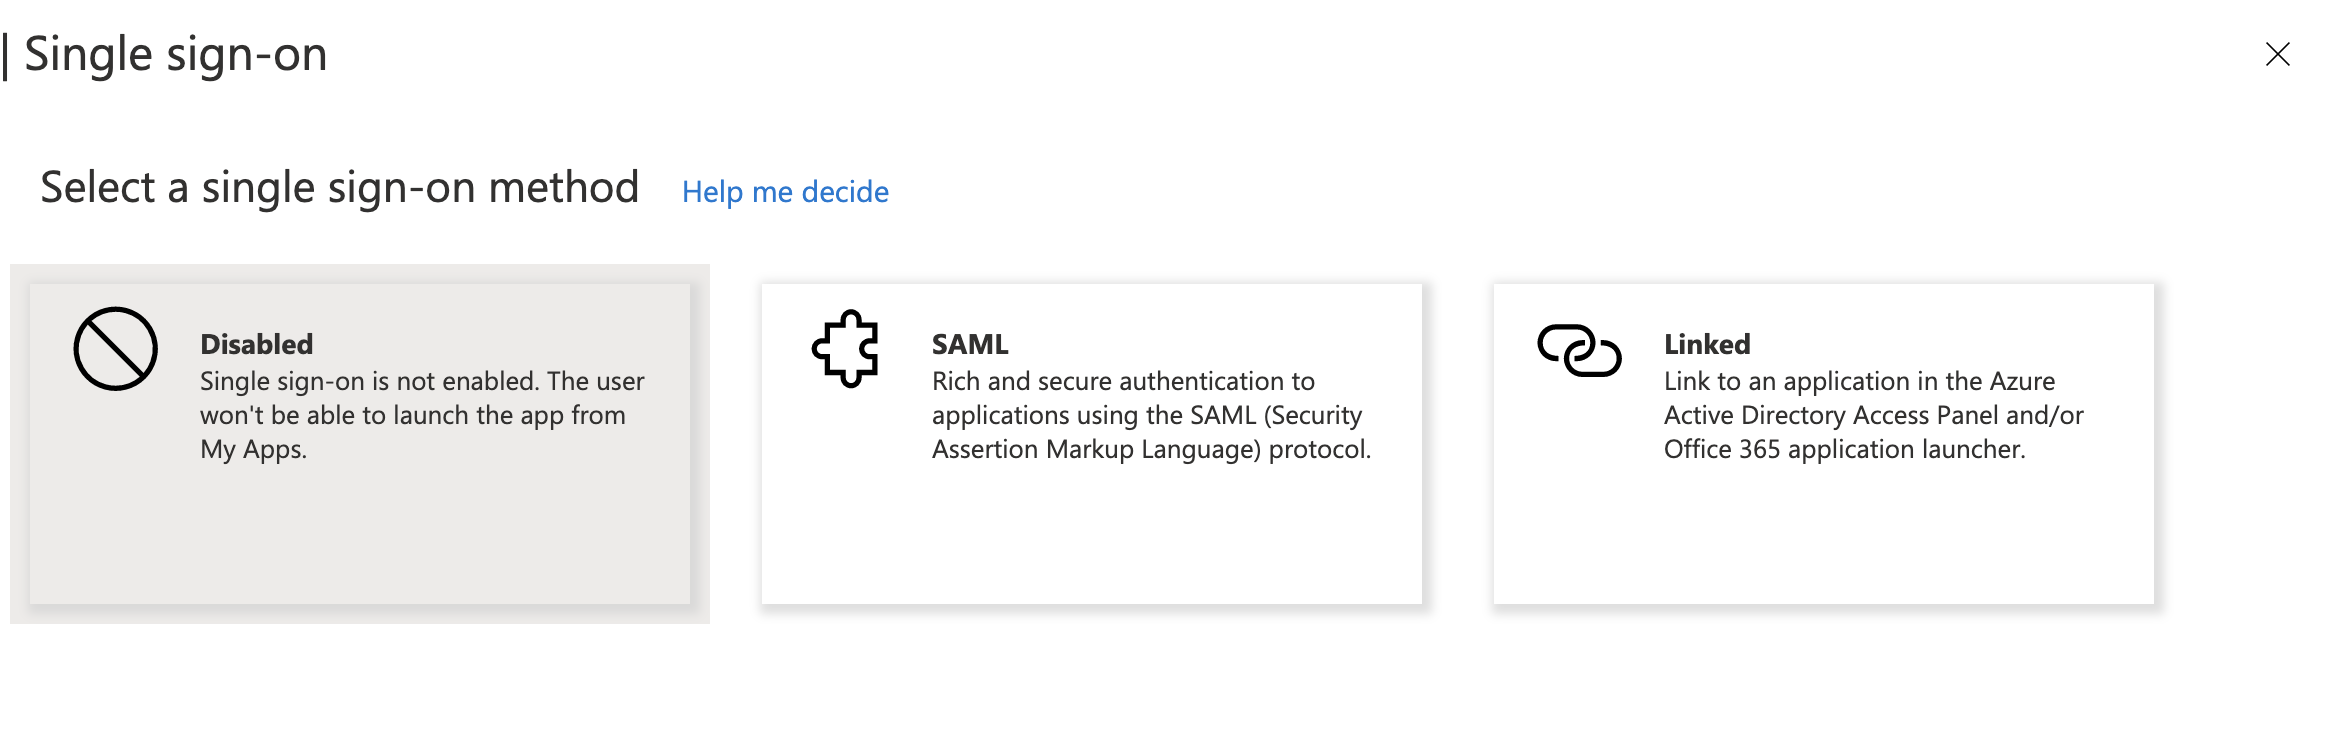Click the Single sign-on page heading
This screenshot has height=756, width=2350.
pyautogui.click(x=175, y=54)
